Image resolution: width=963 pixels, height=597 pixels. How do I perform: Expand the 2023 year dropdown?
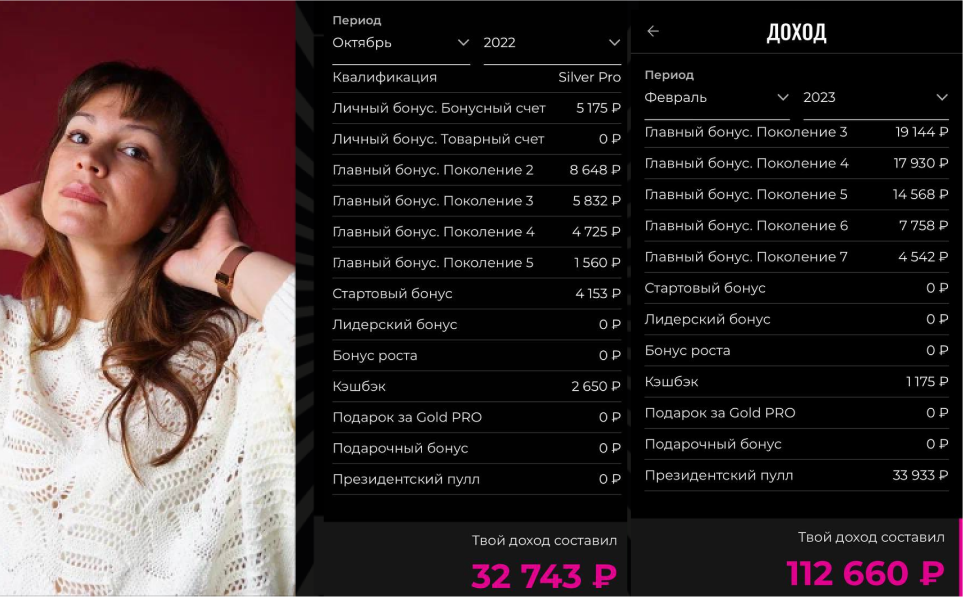click(876, 98)
